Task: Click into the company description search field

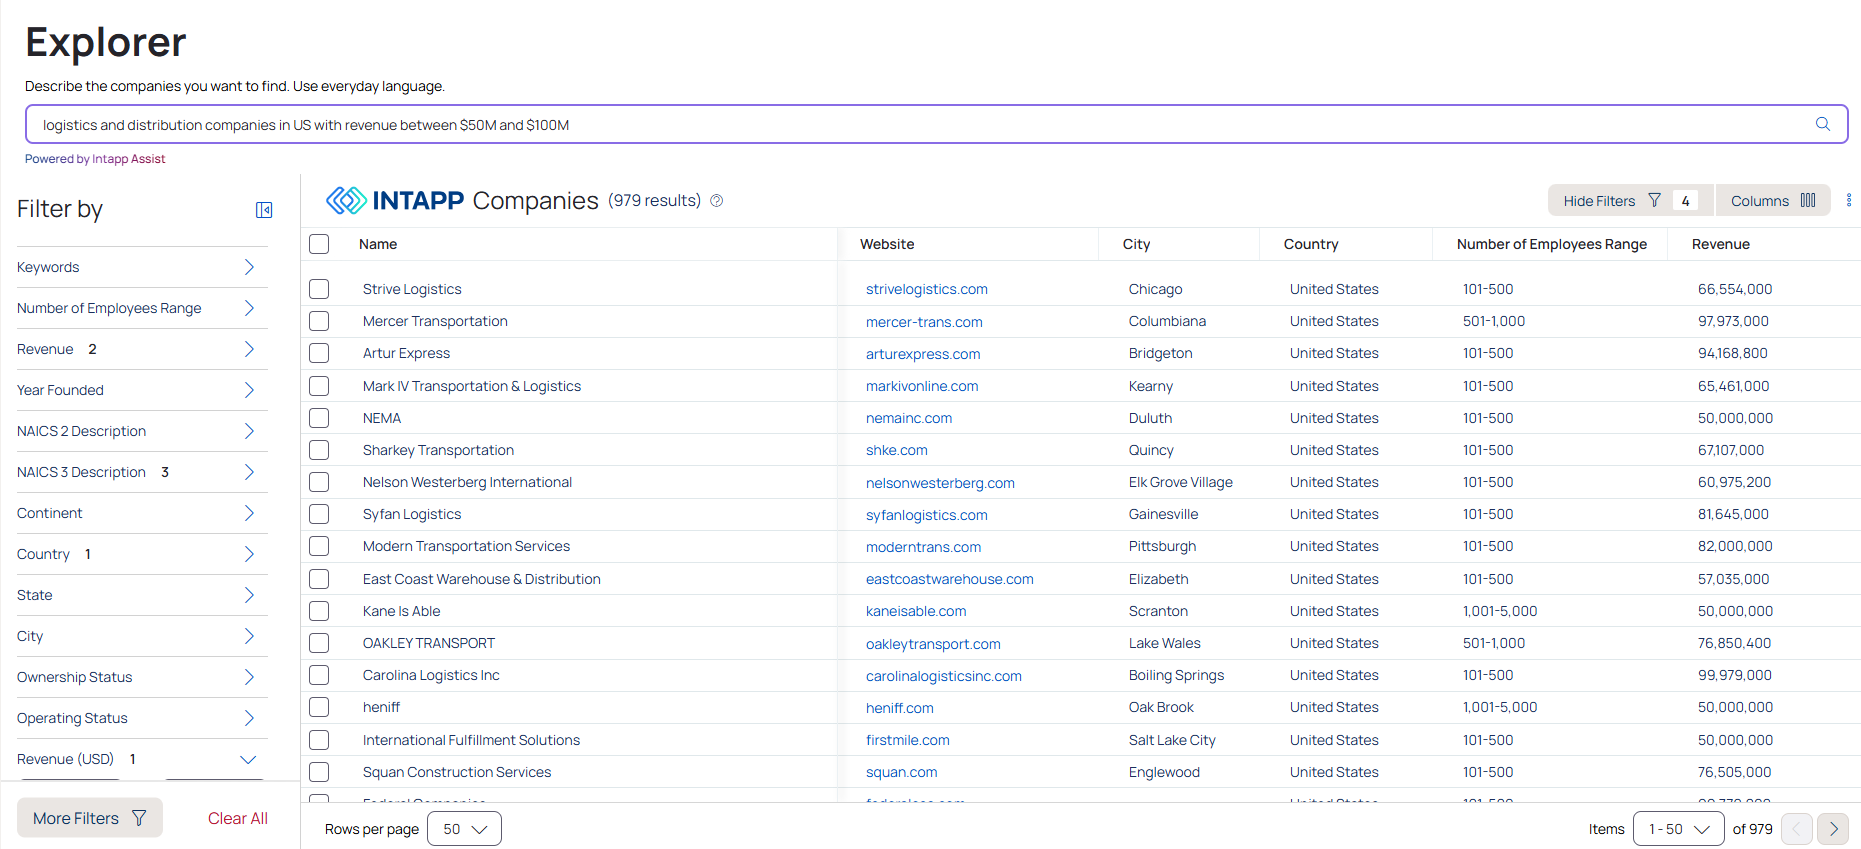Action: [x=900, y=125]
